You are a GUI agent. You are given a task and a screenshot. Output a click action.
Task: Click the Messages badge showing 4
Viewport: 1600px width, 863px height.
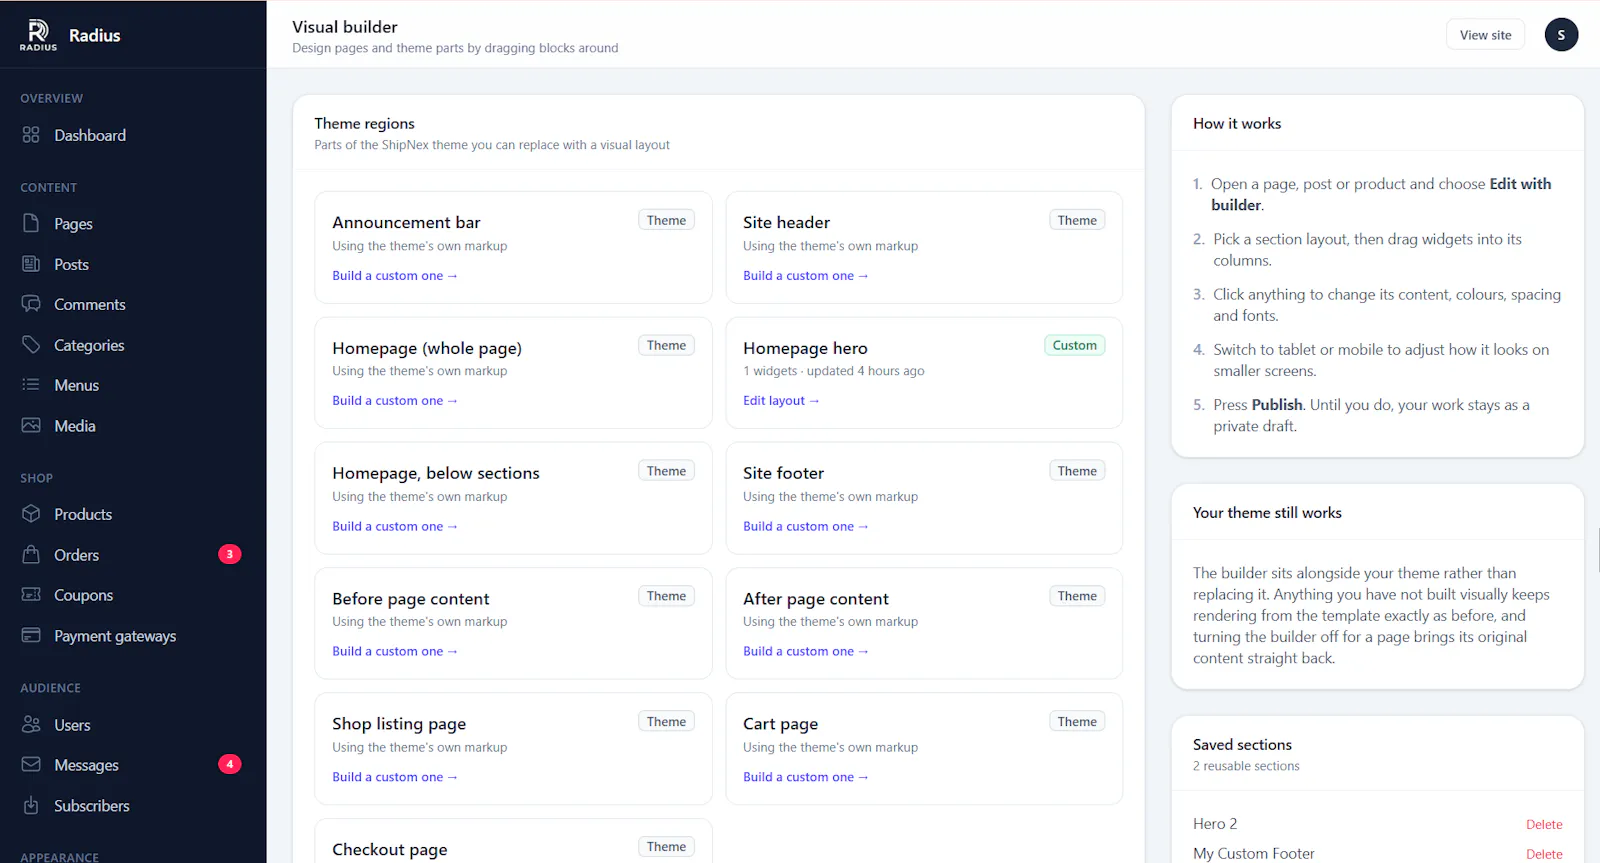click(x=230, y=764)
